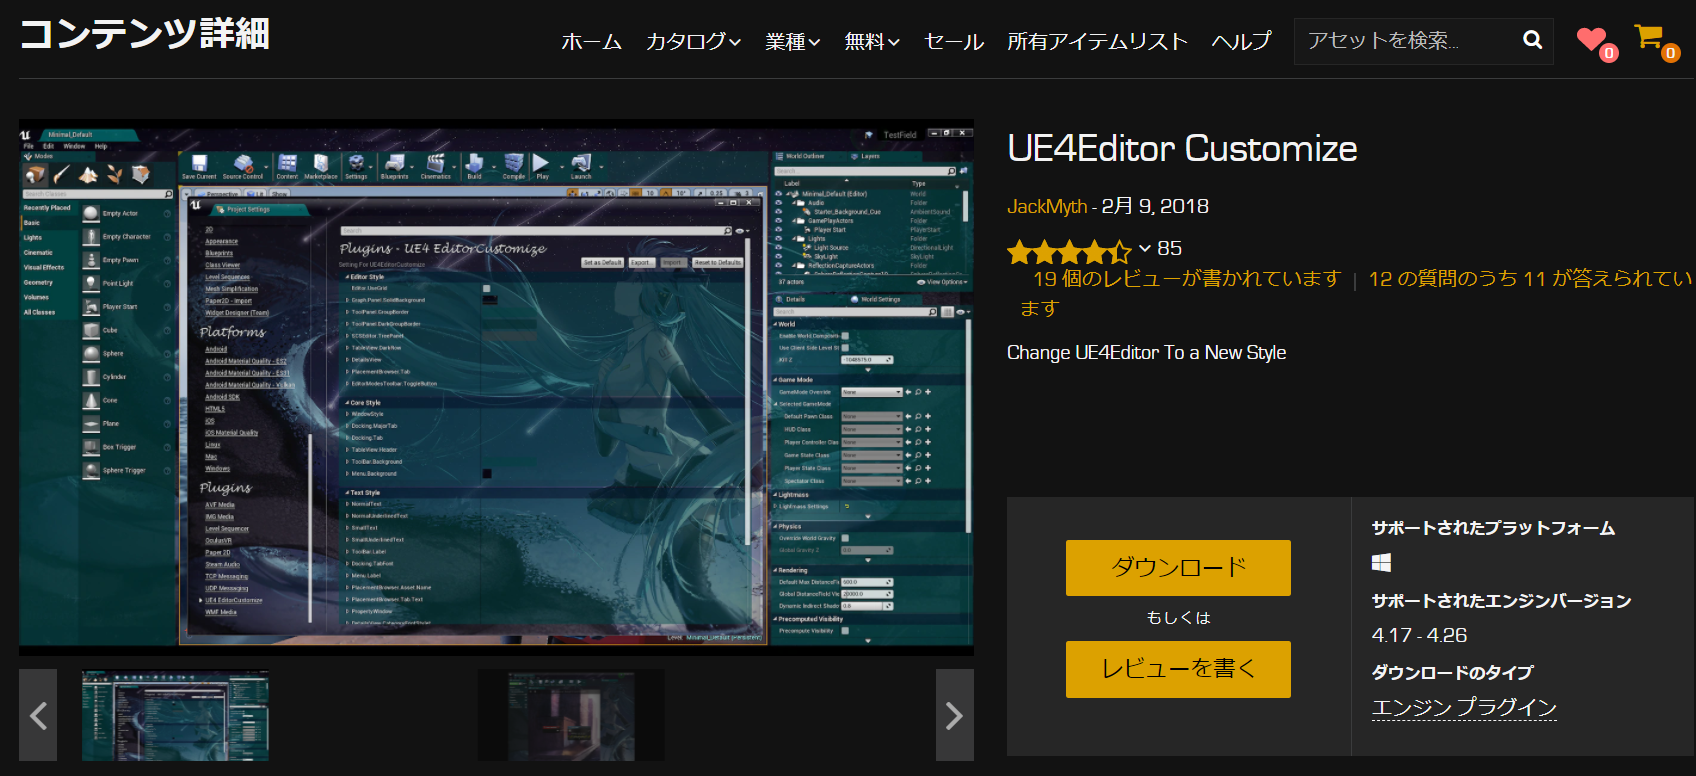
Task: Click the ダウンロード button
Action: click(x=1178, y=568)
